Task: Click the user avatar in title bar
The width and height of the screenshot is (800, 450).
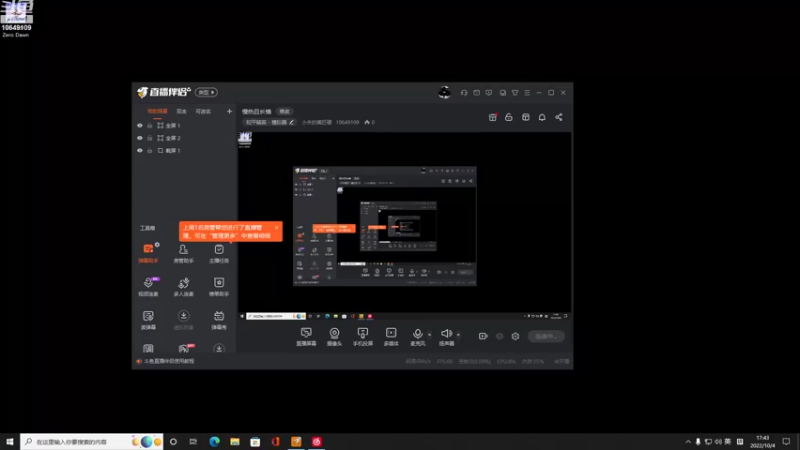Action: (x=444, y=92)
